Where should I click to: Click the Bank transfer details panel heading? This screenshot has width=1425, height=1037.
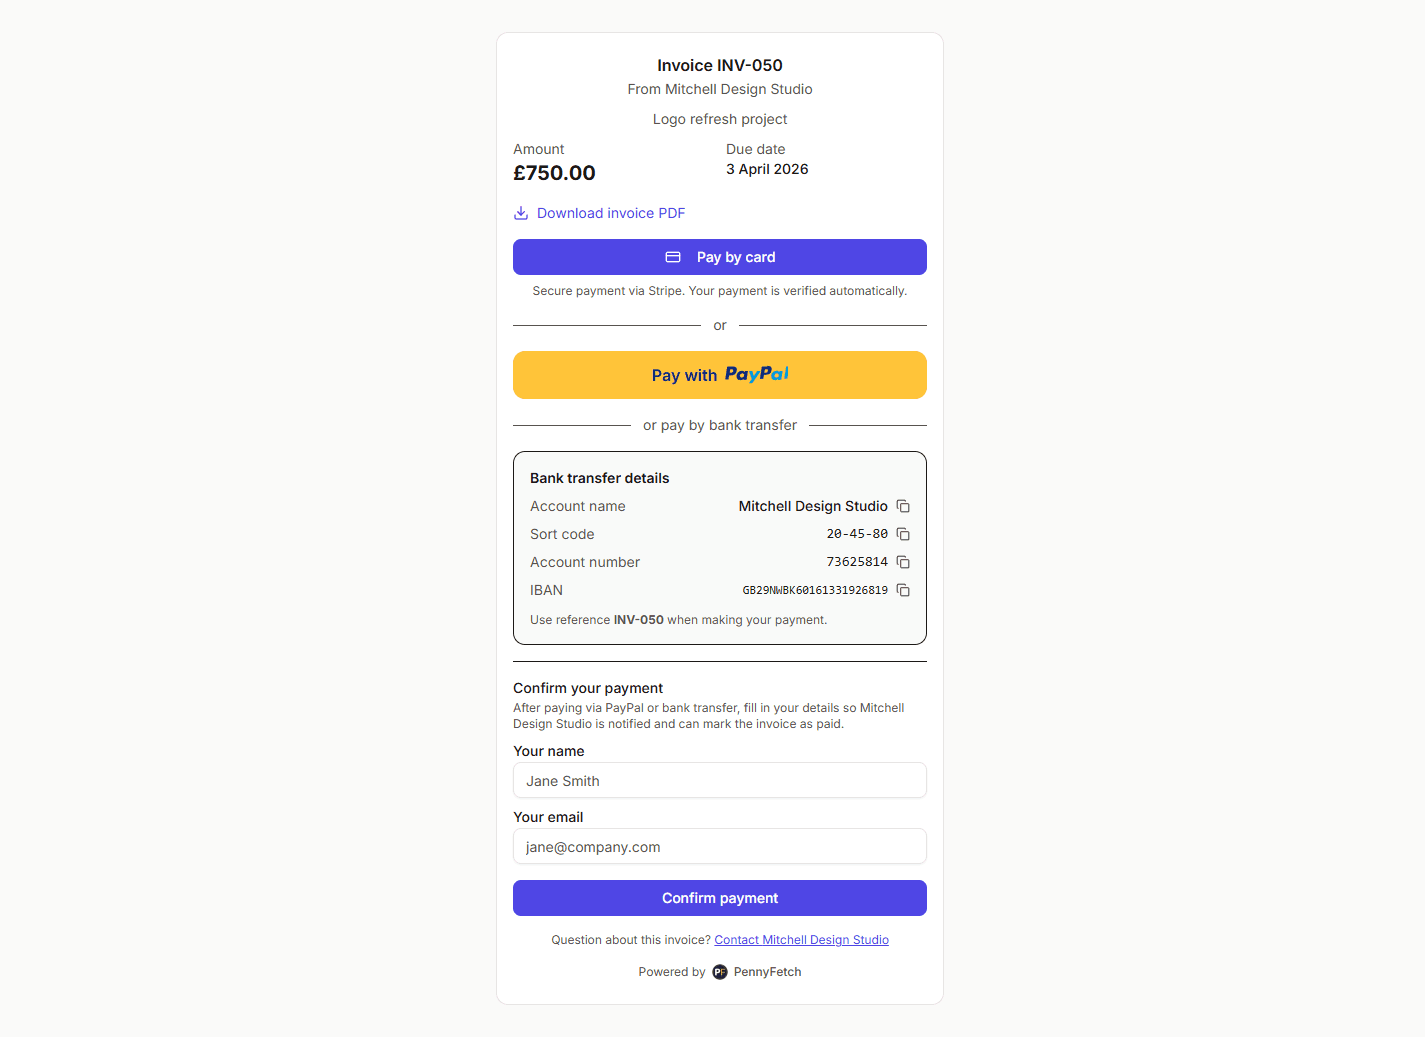[x=599, y=478]
